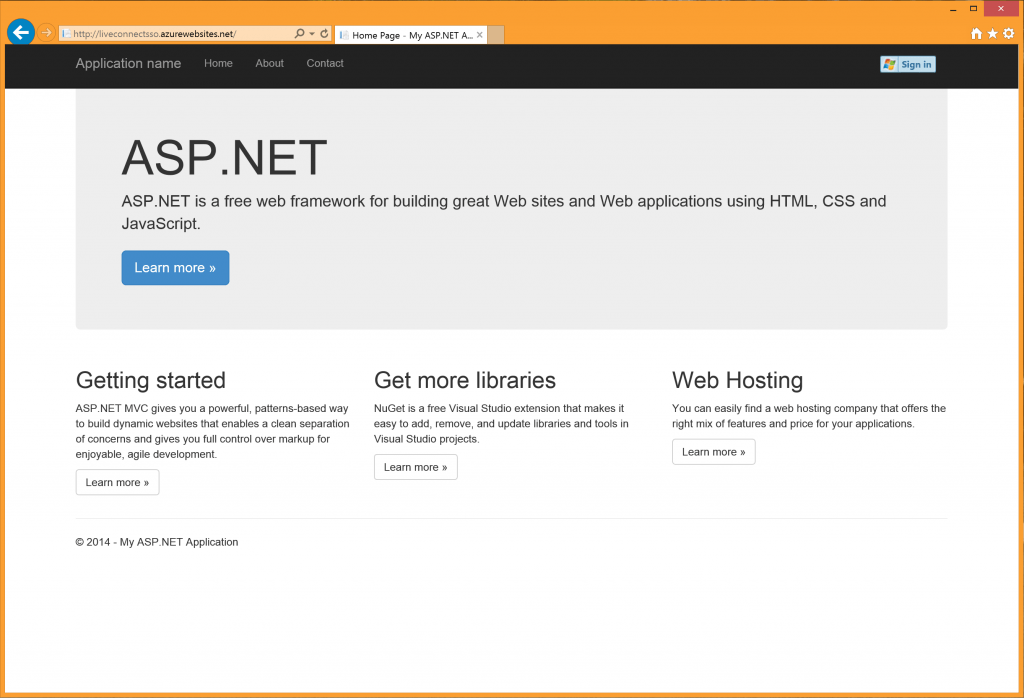Click the browser Forward arrow button
Viewport: 1024px width, 698px height.
[x=46, y=33]
